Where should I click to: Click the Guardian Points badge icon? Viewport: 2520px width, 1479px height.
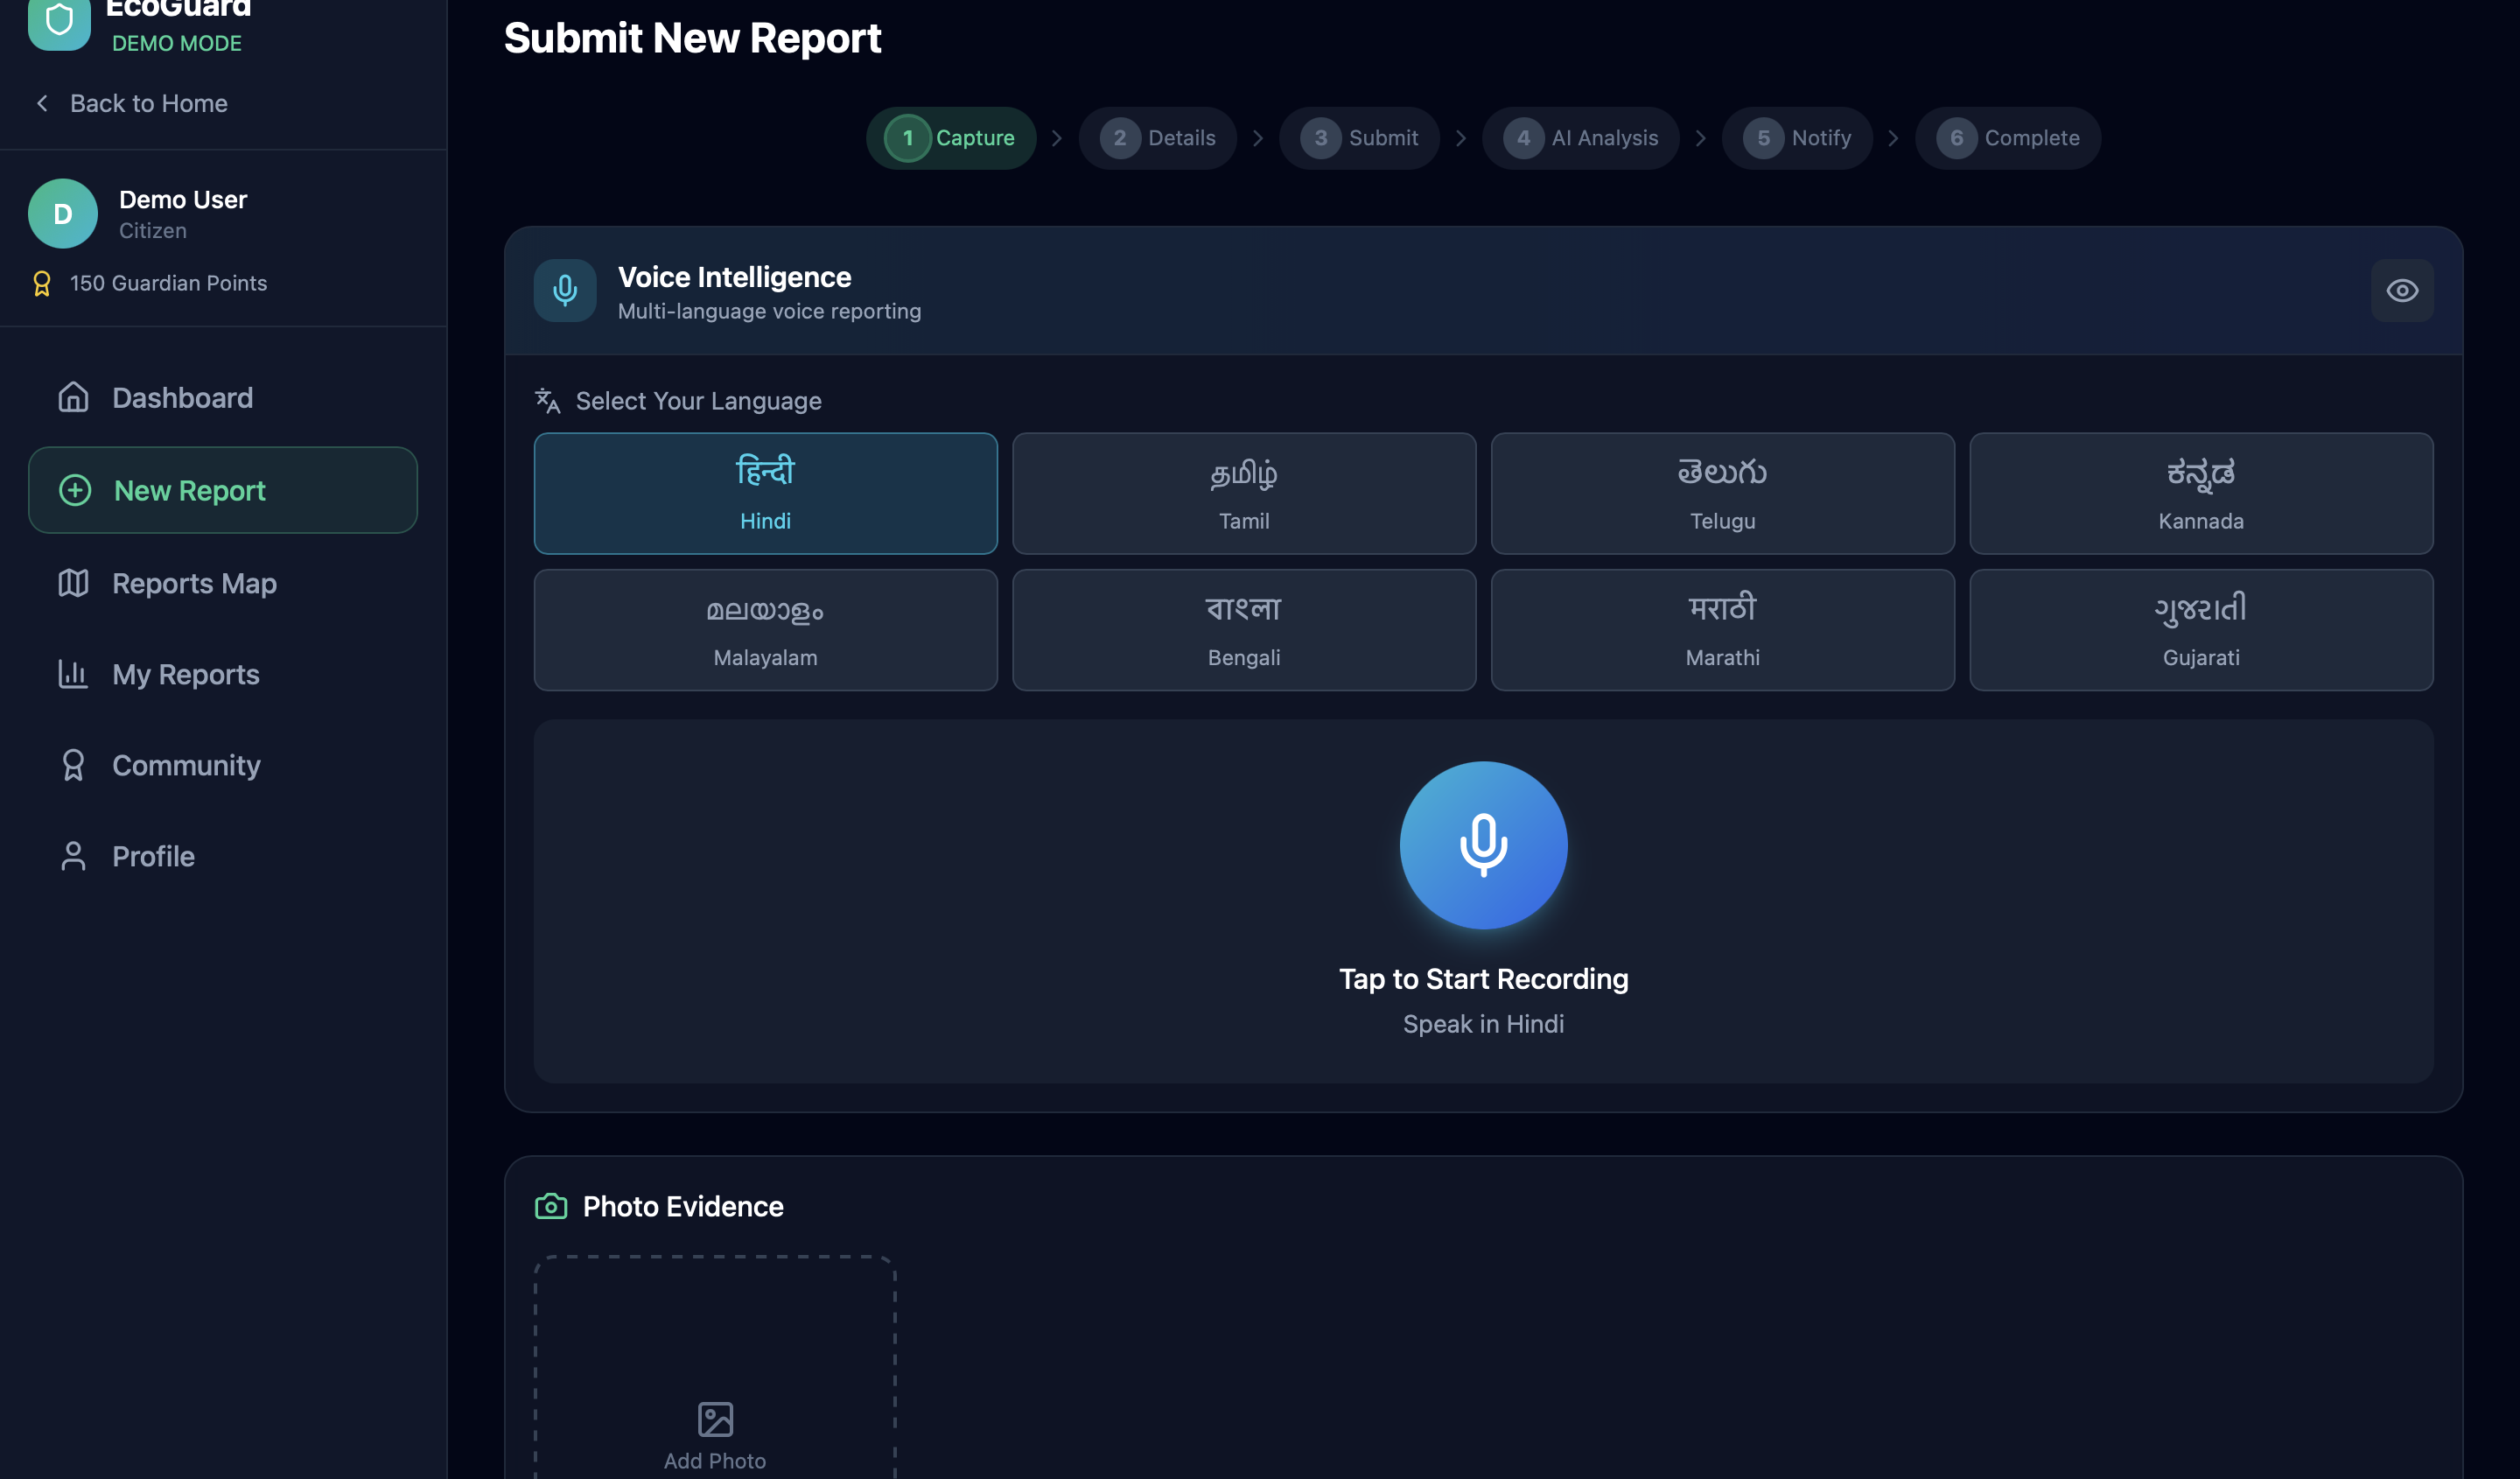point(42,284)
